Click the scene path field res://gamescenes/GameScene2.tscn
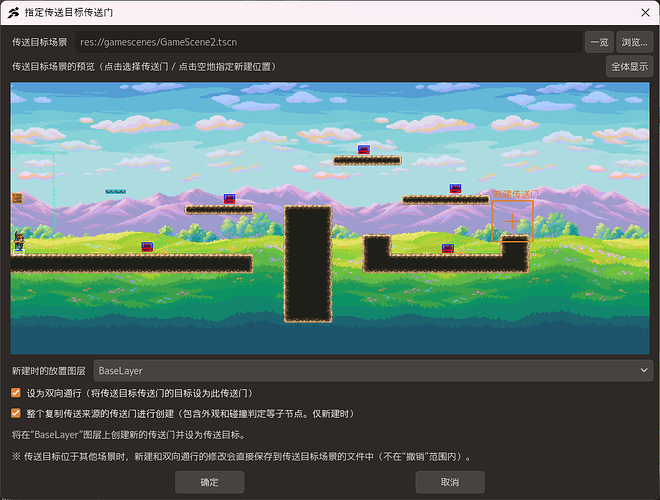 [x=328, y=42]
